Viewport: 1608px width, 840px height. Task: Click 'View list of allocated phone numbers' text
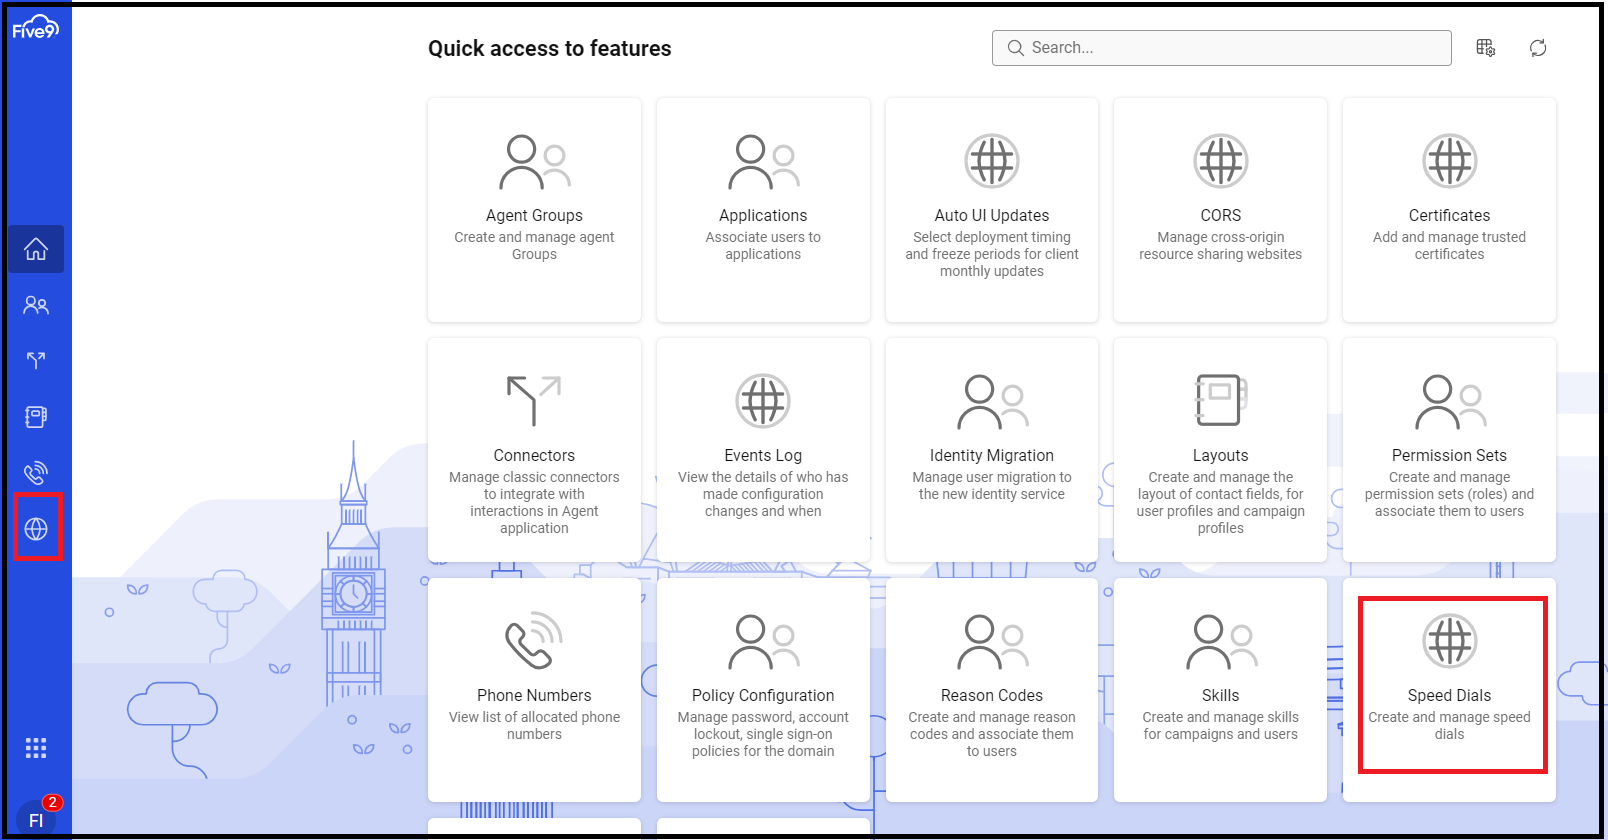[x=534, y=726]
